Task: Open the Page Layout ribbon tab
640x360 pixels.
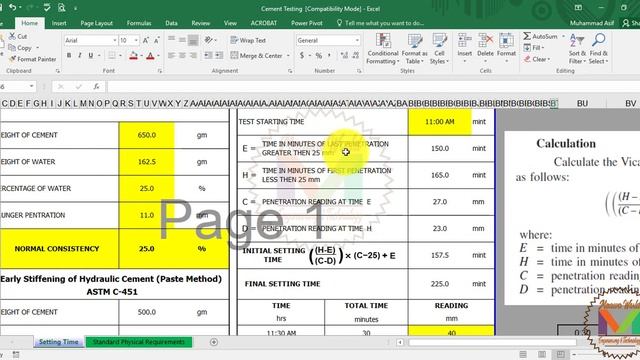Action: pyautogui.click(x=96, y=23)
